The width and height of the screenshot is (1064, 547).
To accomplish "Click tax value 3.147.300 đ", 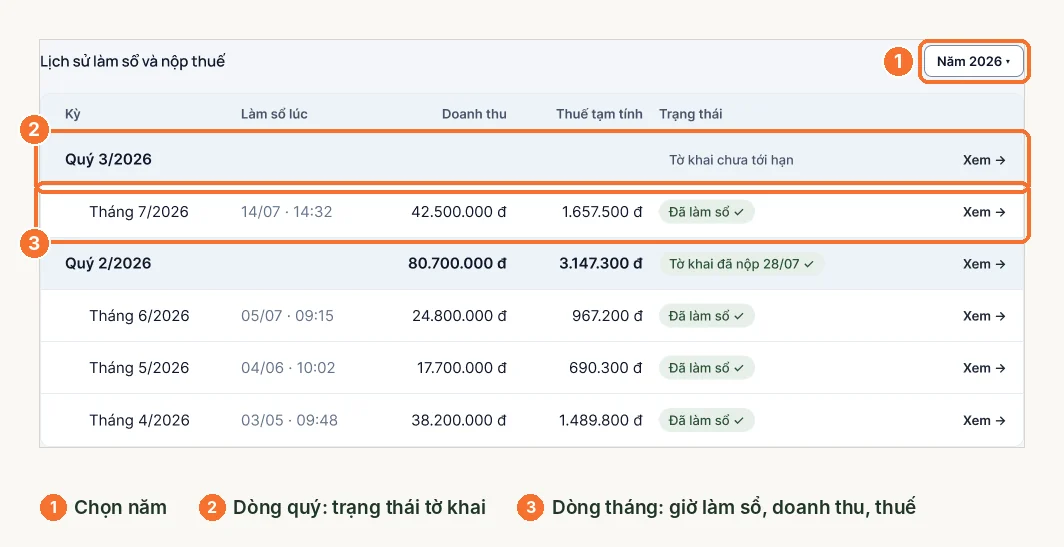I will coord(601,263).
